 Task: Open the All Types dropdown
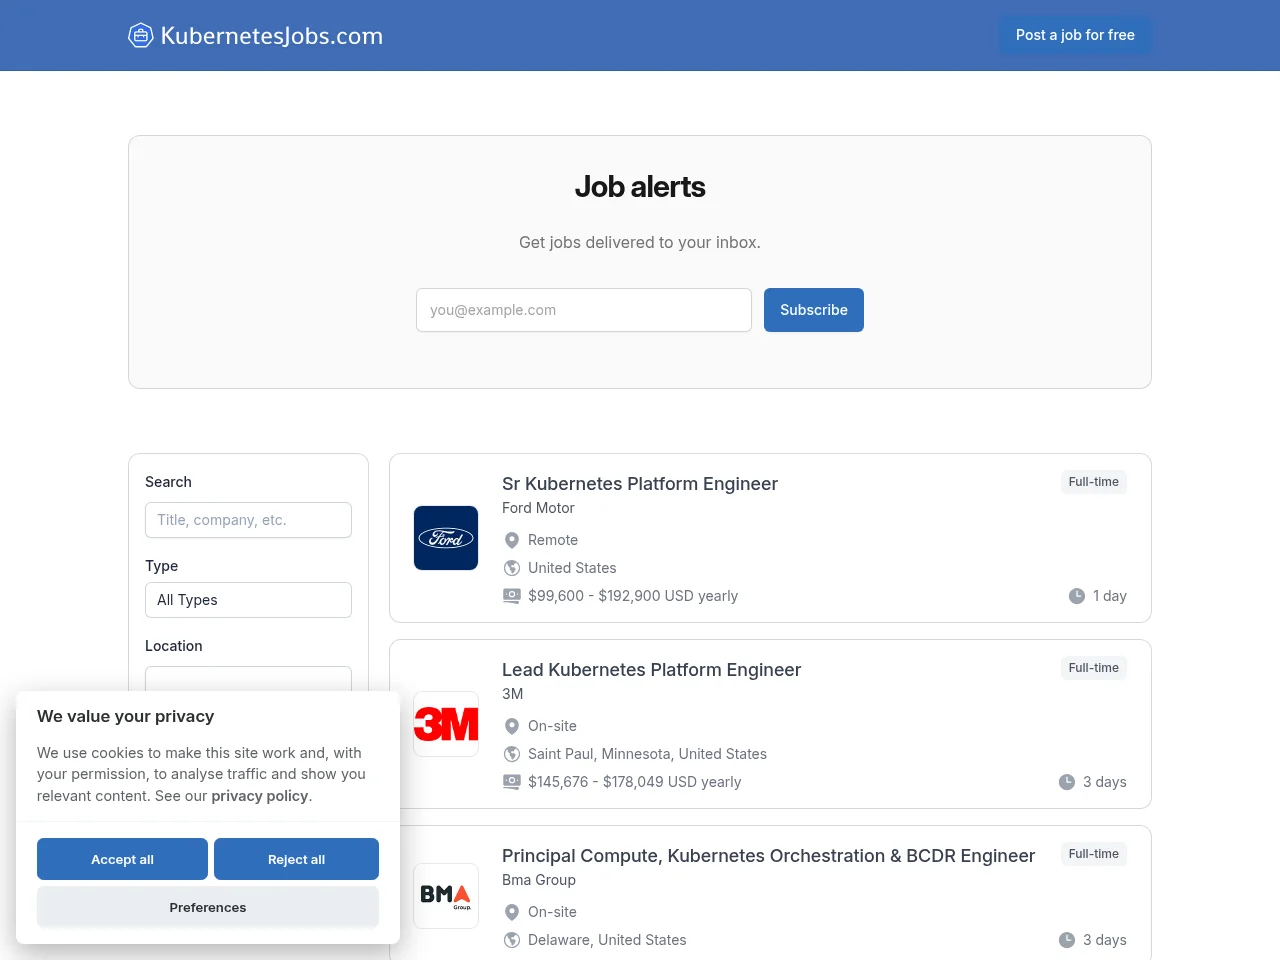point(248,600)
